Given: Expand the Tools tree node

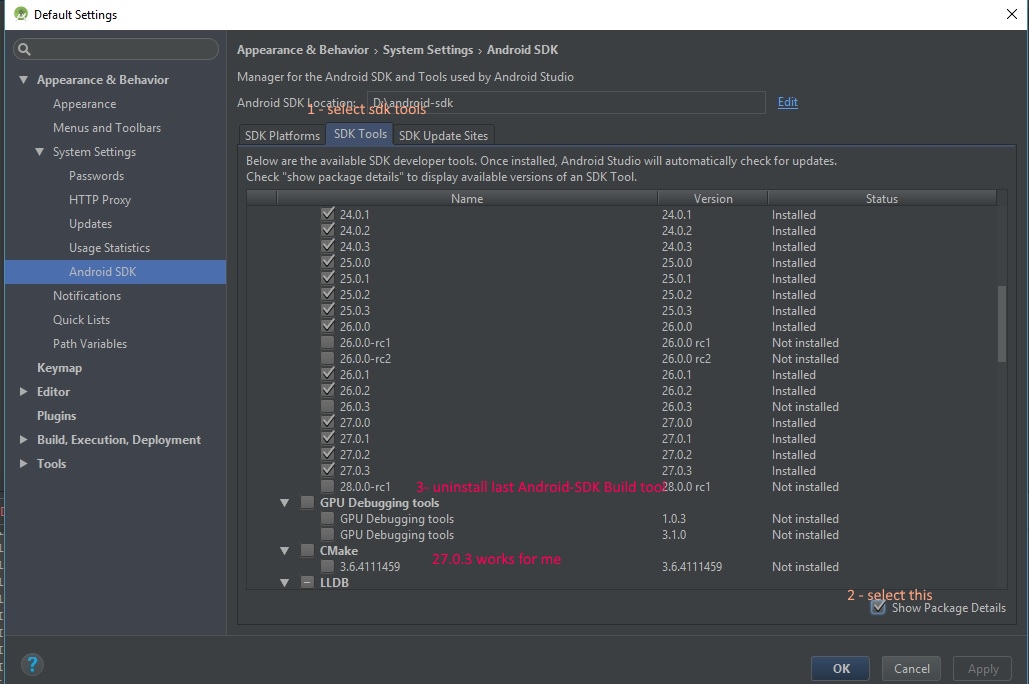Looking at the screenshot, I should pyautogui.click(x=24, y=463).
